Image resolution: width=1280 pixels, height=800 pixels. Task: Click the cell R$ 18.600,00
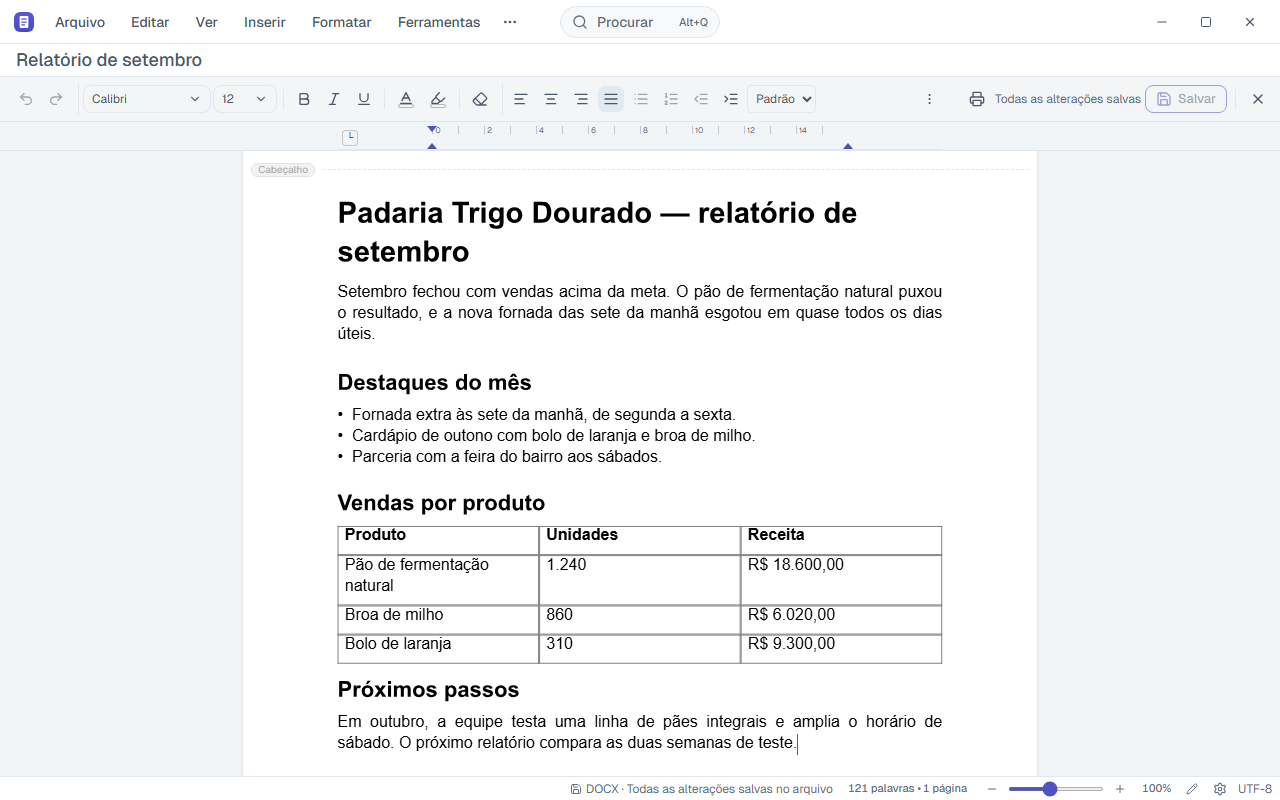841,580
